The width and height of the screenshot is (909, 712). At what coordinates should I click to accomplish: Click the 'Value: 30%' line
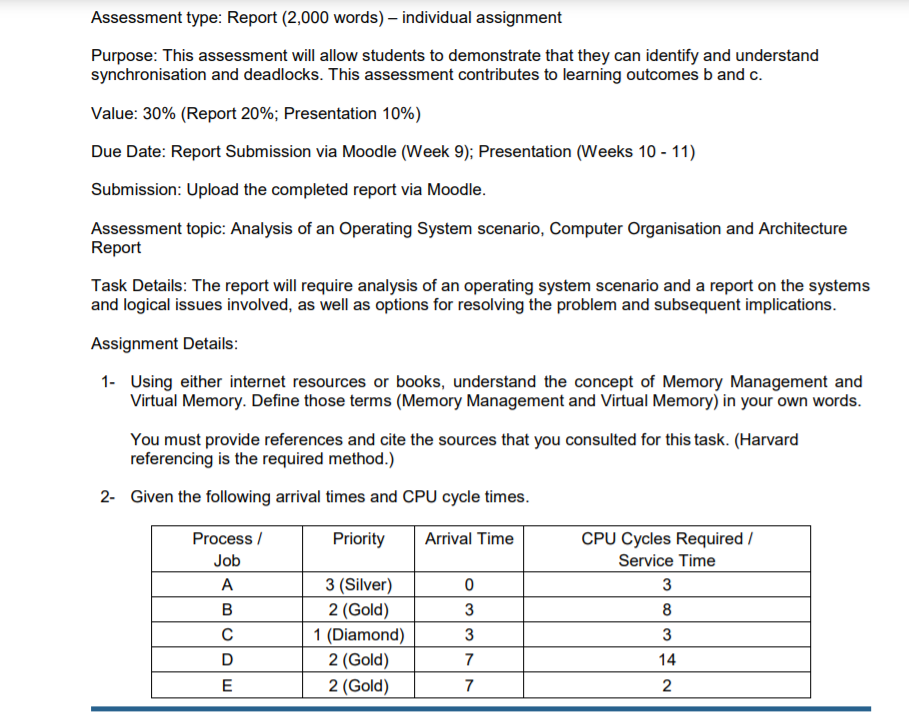[256, 114]
